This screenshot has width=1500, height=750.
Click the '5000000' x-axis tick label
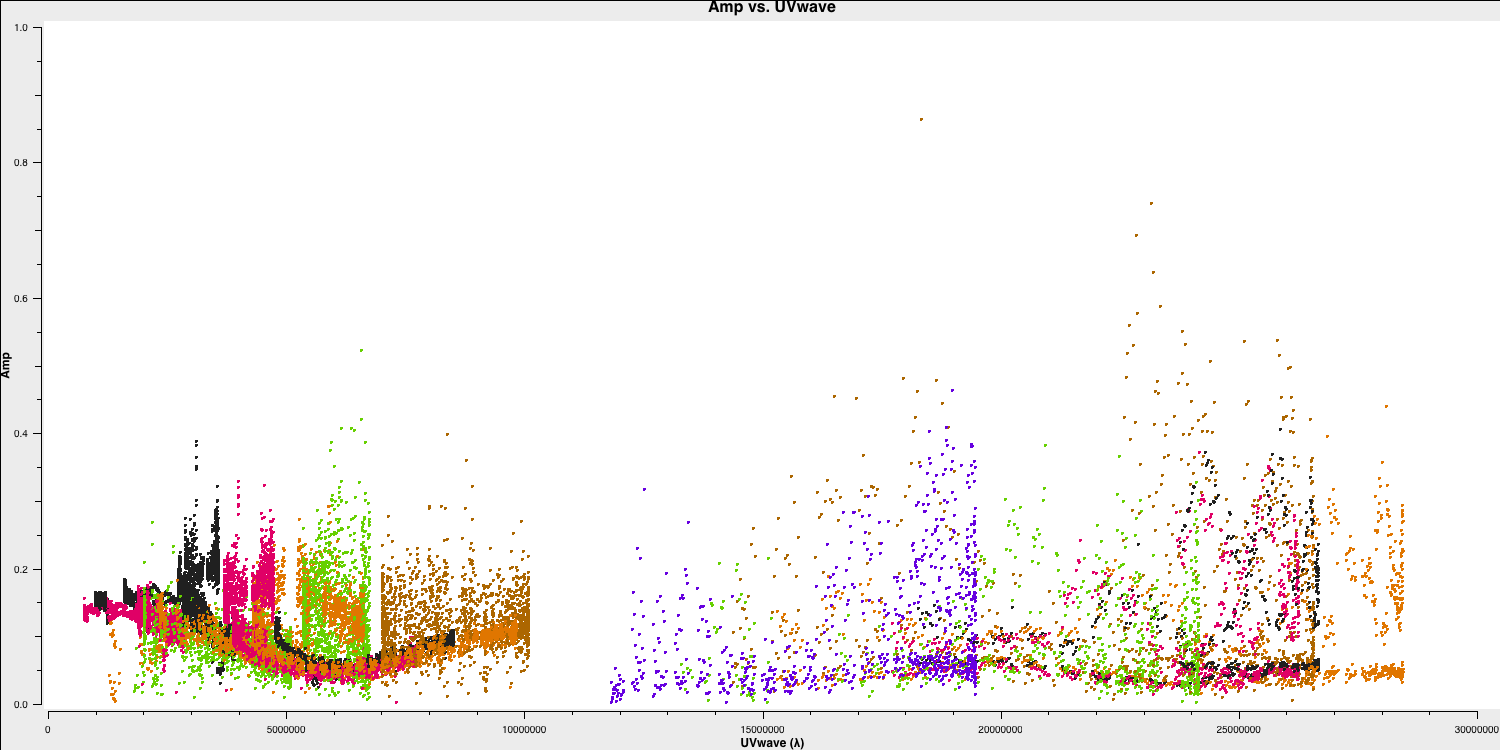[x=286, y=730]
